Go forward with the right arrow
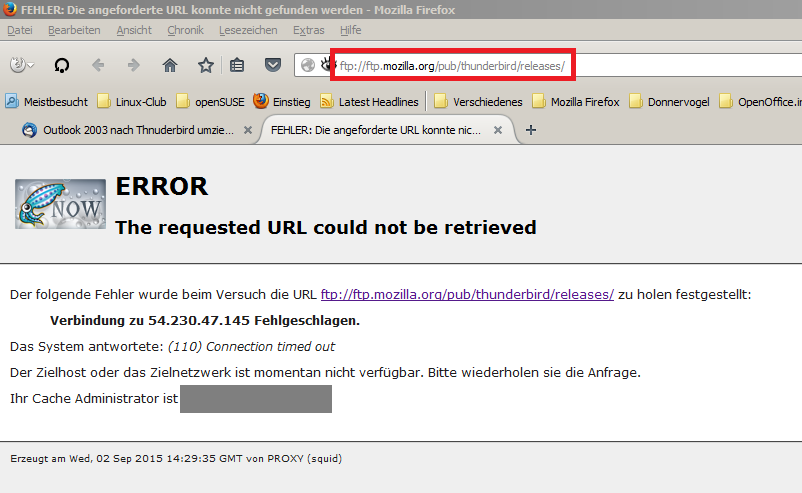The height and width of the screenshot is (493, 802). point(133,65)
